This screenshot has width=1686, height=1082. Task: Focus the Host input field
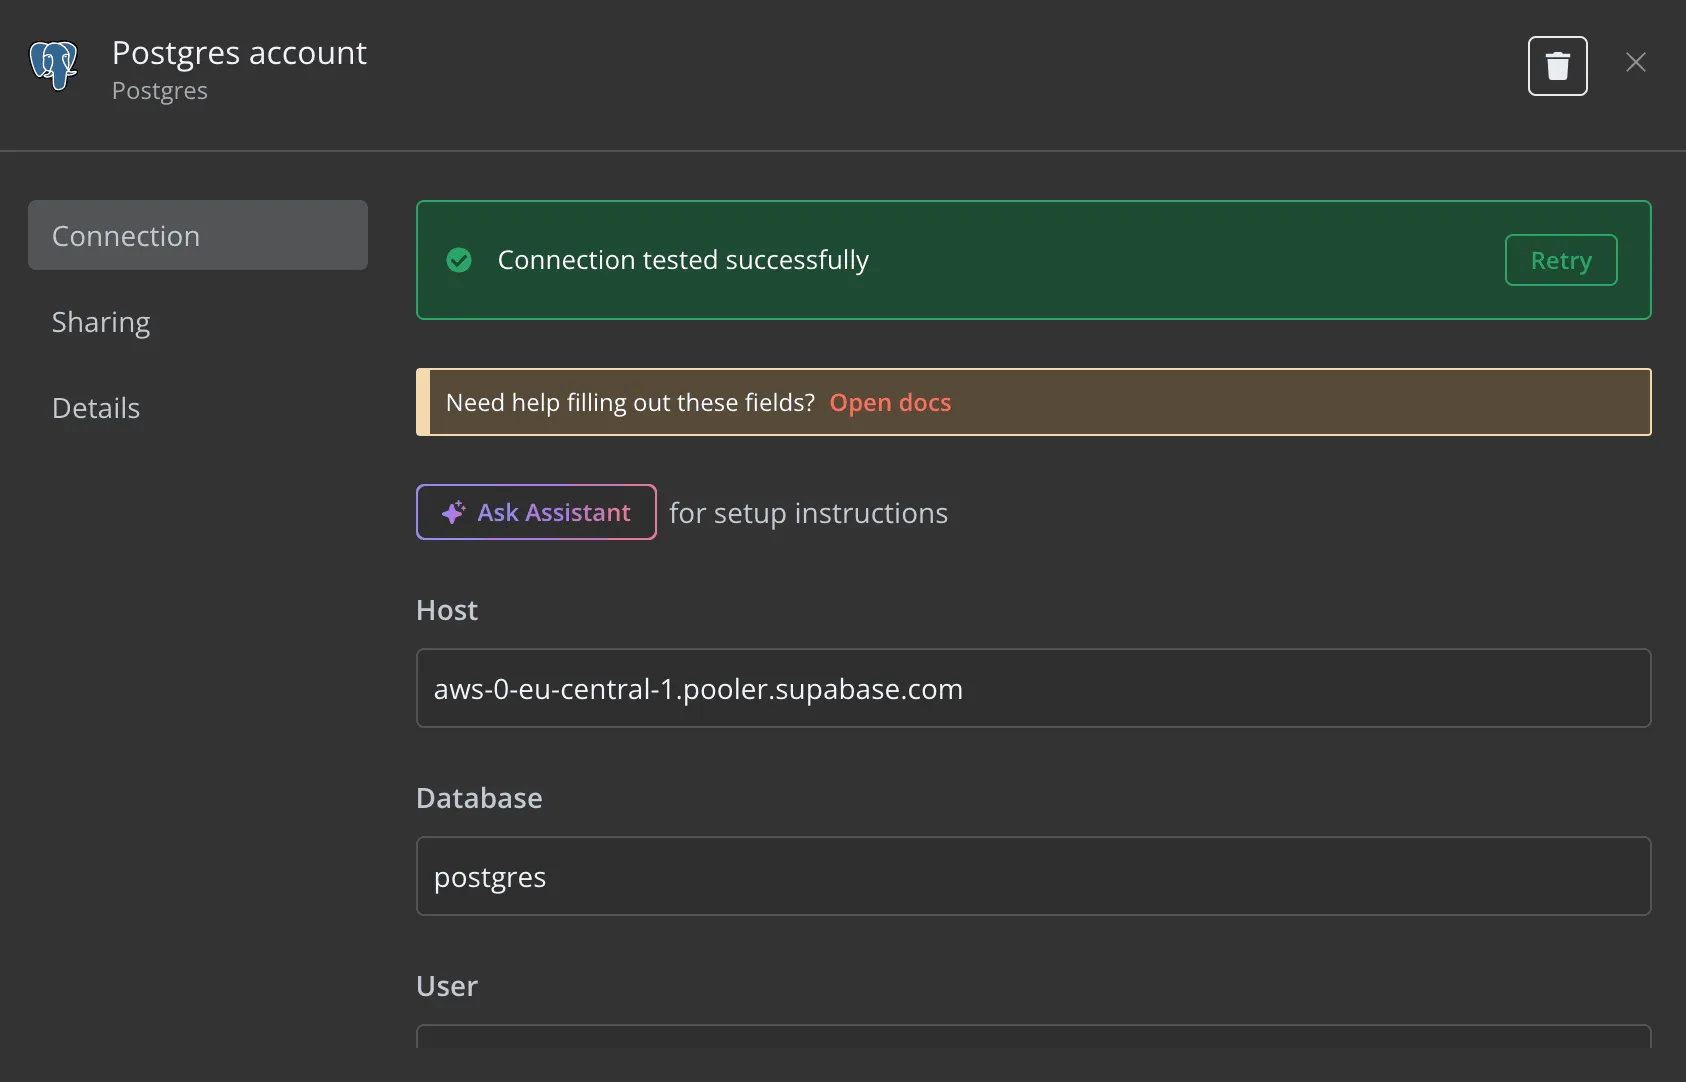[1032, 688]
